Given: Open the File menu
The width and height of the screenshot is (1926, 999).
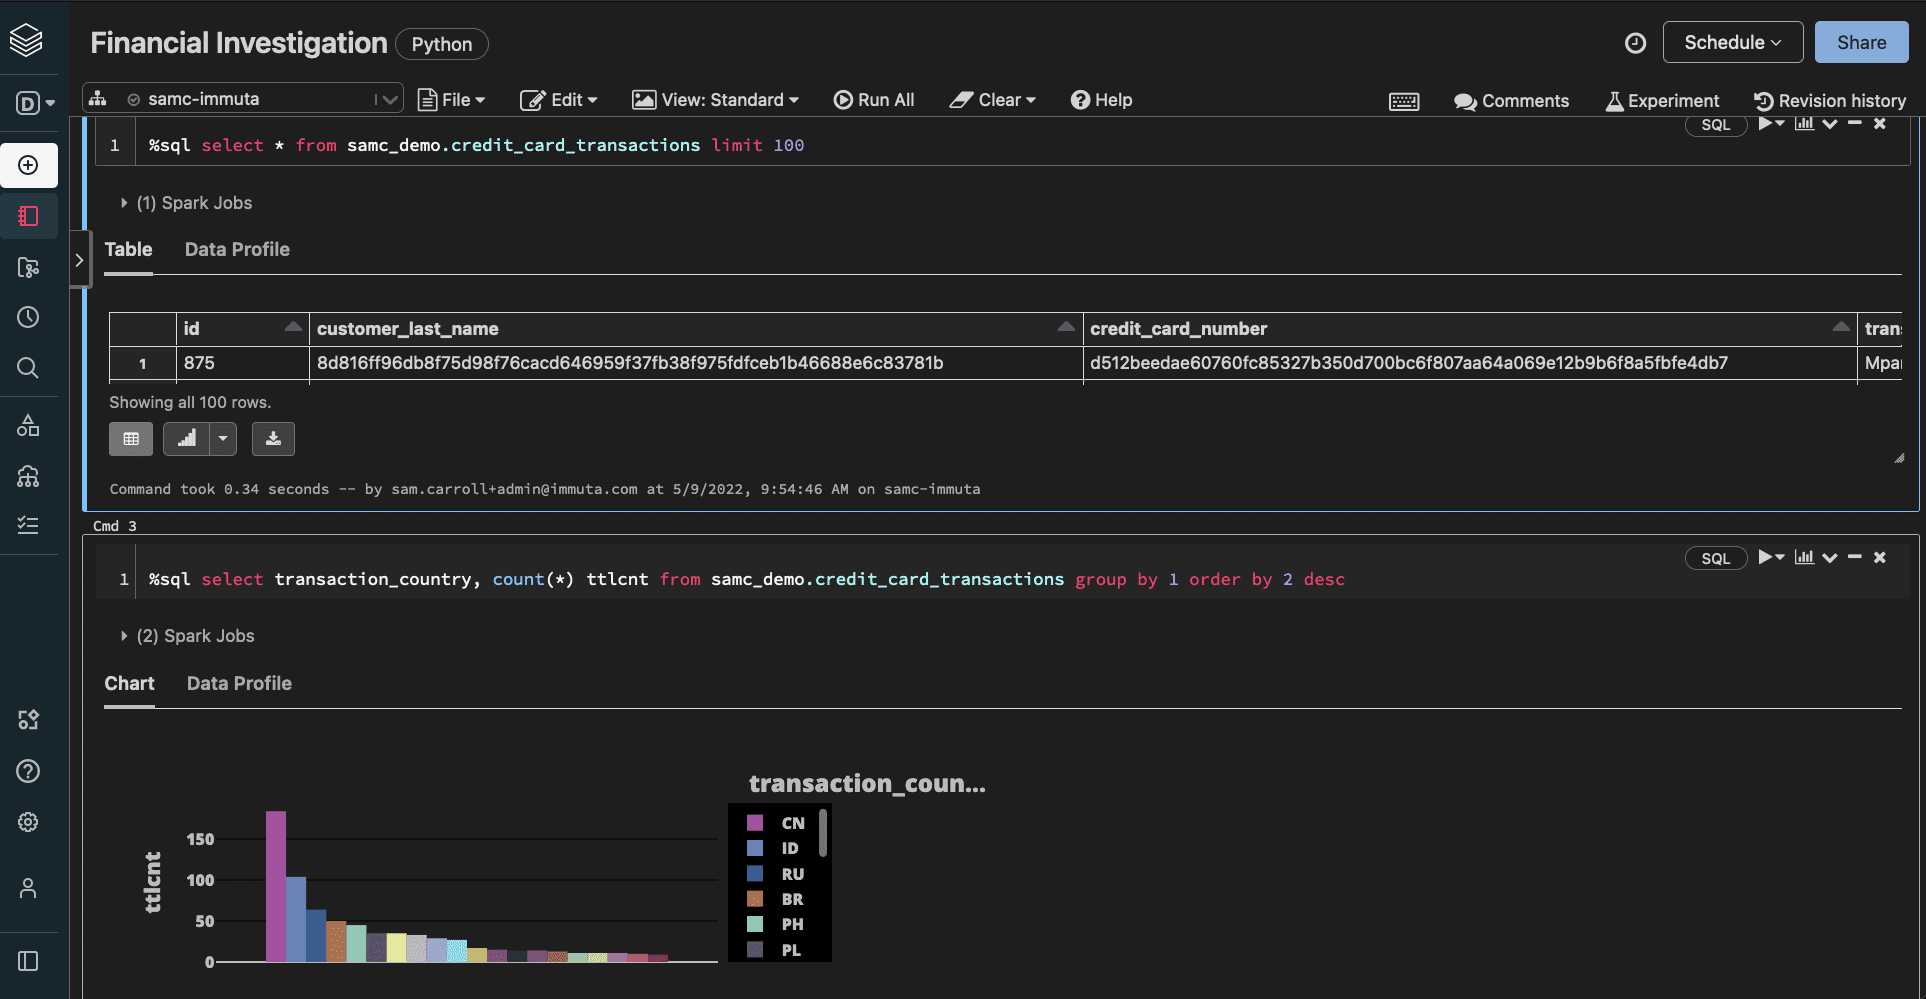Looking at the screenshot, I should pos(452,100).
